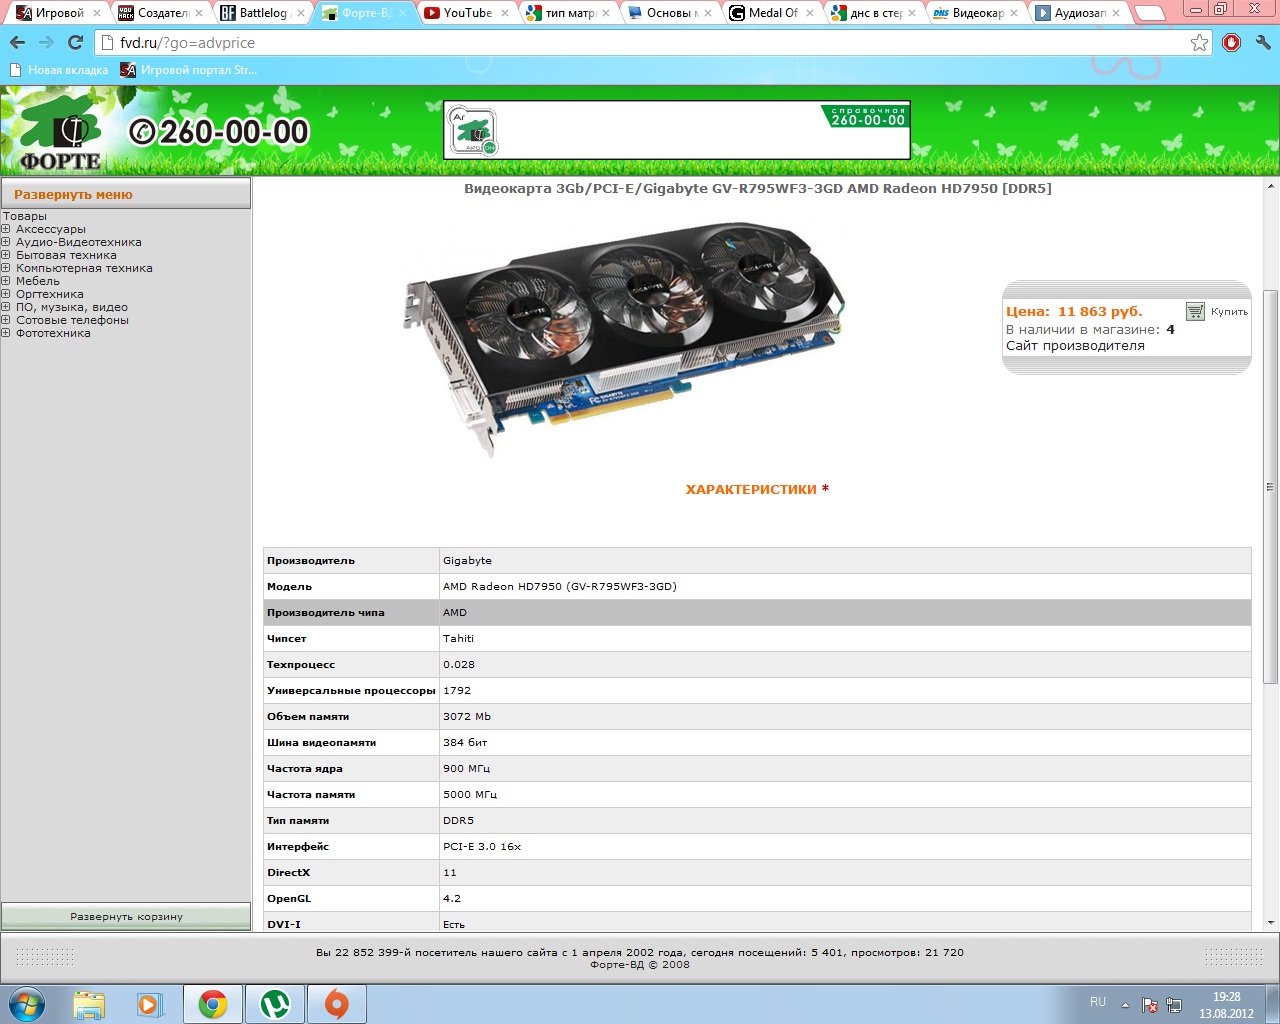Click the scrollbar down arrow
This screenshot has height=1024, width=1280.
click(x=1271, y=923)
